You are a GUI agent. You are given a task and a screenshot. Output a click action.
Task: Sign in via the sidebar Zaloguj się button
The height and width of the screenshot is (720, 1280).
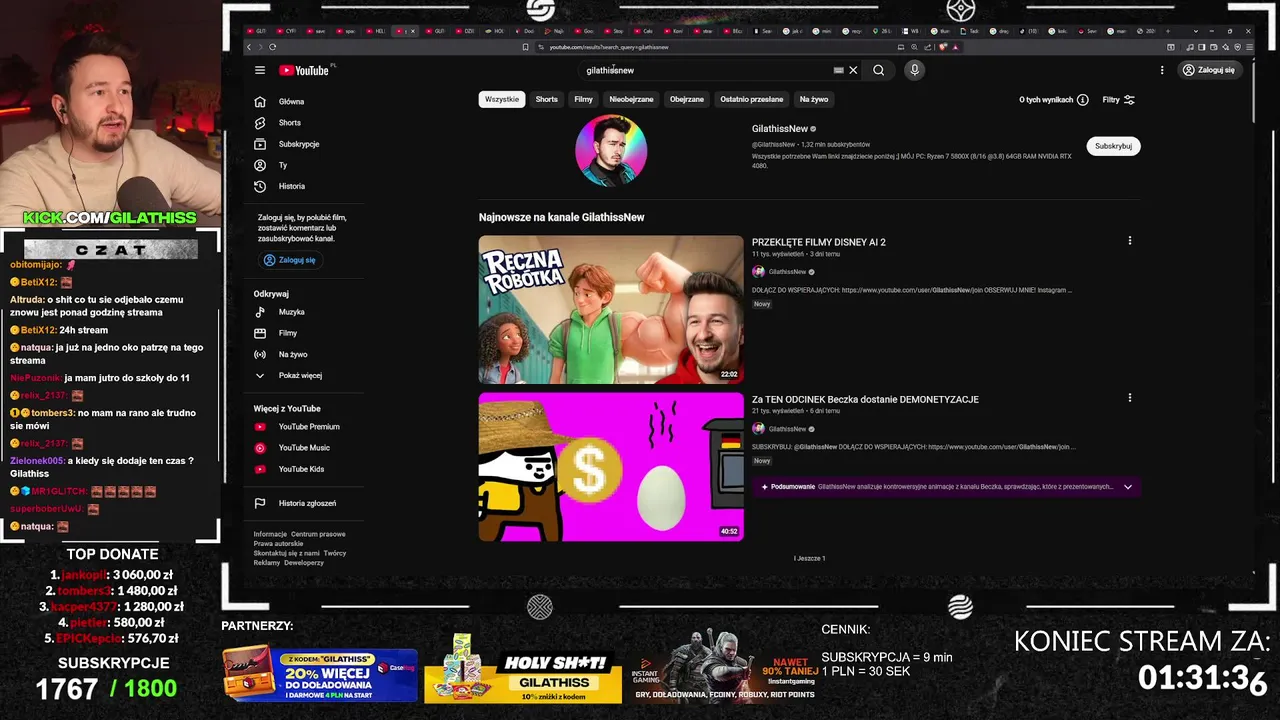coord(290,260)
